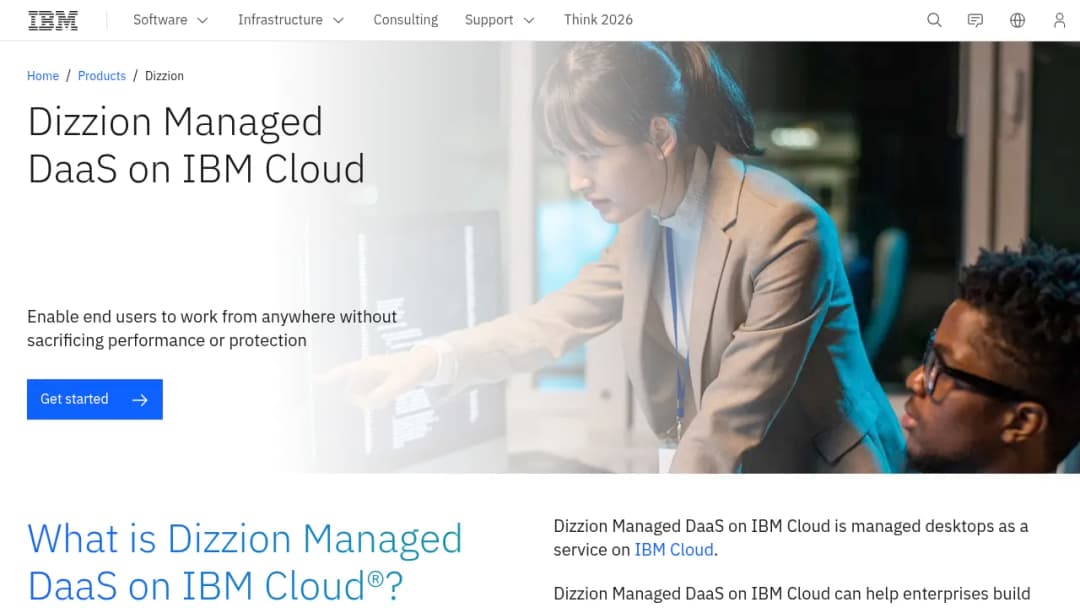This screenshot has width=1080, height=608.
Task: Go to Consulting in the navigation
Action: (406, 20)
